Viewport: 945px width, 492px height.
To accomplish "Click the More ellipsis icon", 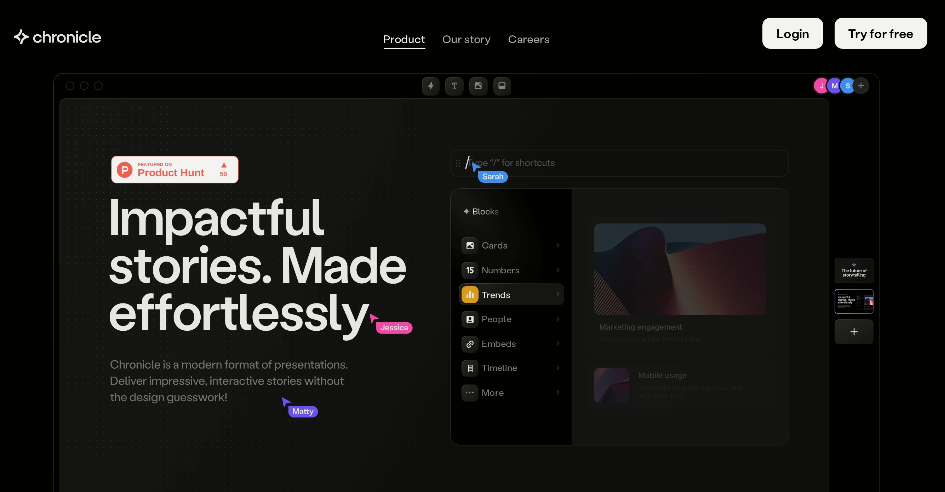I will click(470, 393).
